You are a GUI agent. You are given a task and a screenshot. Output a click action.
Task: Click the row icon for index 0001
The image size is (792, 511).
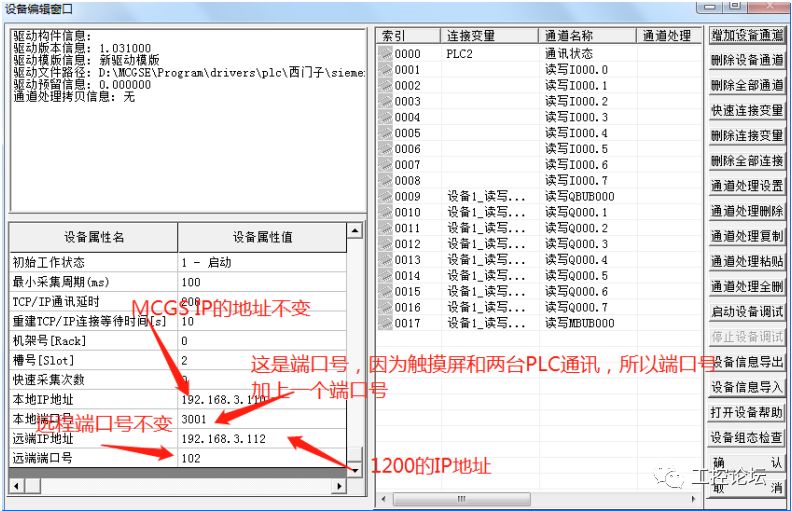tap(385, 69)
